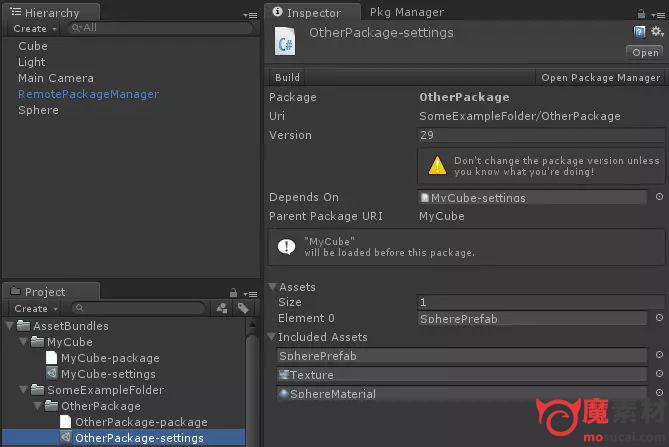The image size is (669, 447).
Task: Toggle the Project panel lock icon
Action: (233, 293)
